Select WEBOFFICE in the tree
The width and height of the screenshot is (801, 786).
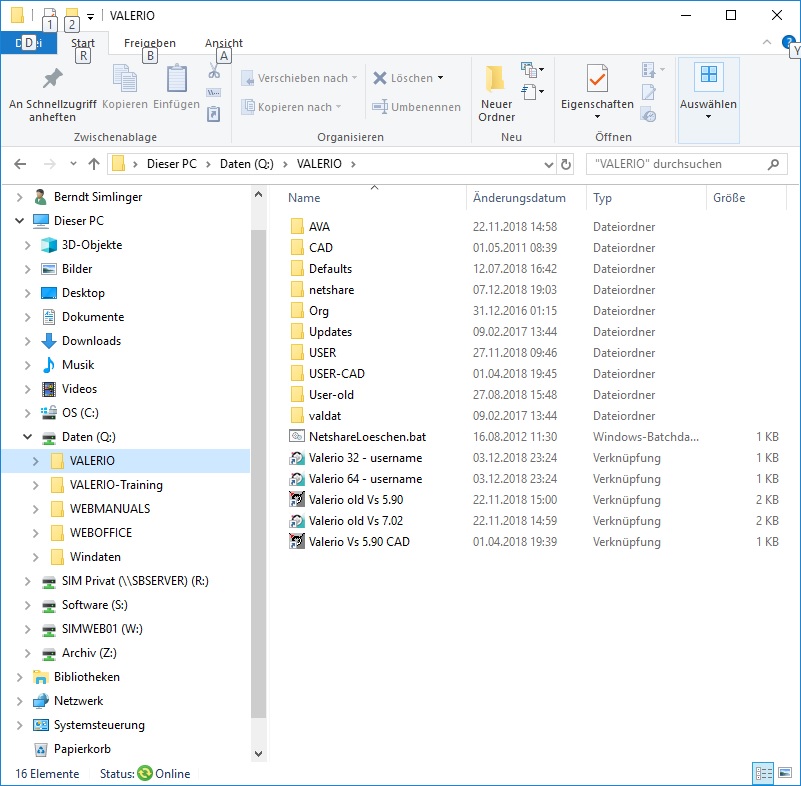tap(101, 533)
